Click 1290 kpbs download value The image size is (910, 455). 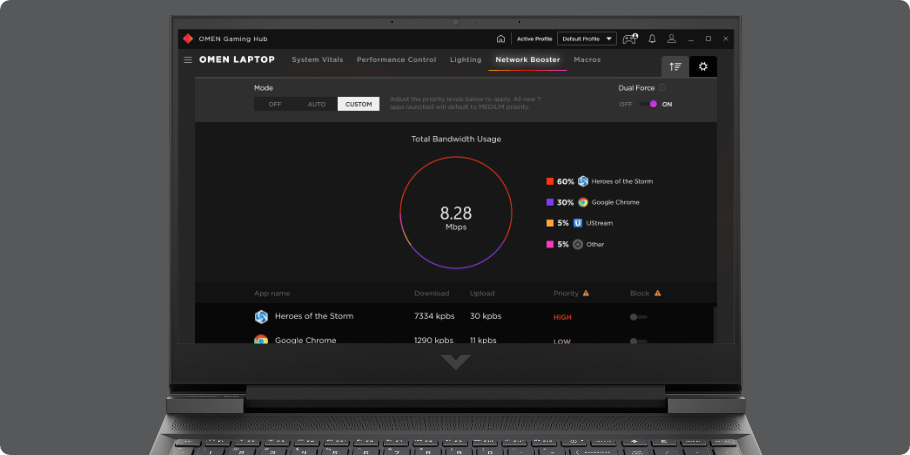pos(434,340)
